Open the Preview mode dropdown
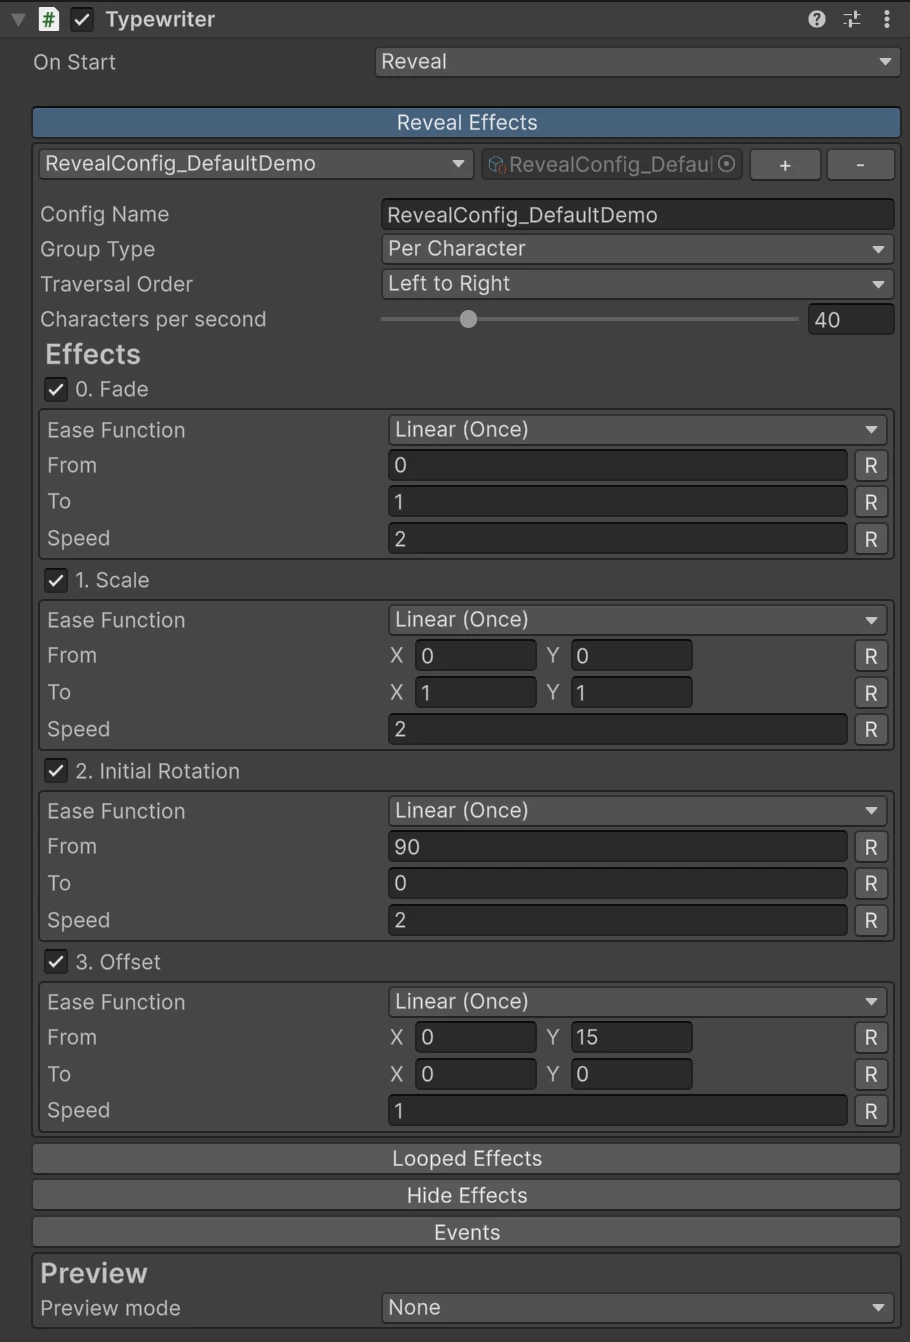The width and height of the screenshot is (910, 1342). click(x=637, y=1308)
